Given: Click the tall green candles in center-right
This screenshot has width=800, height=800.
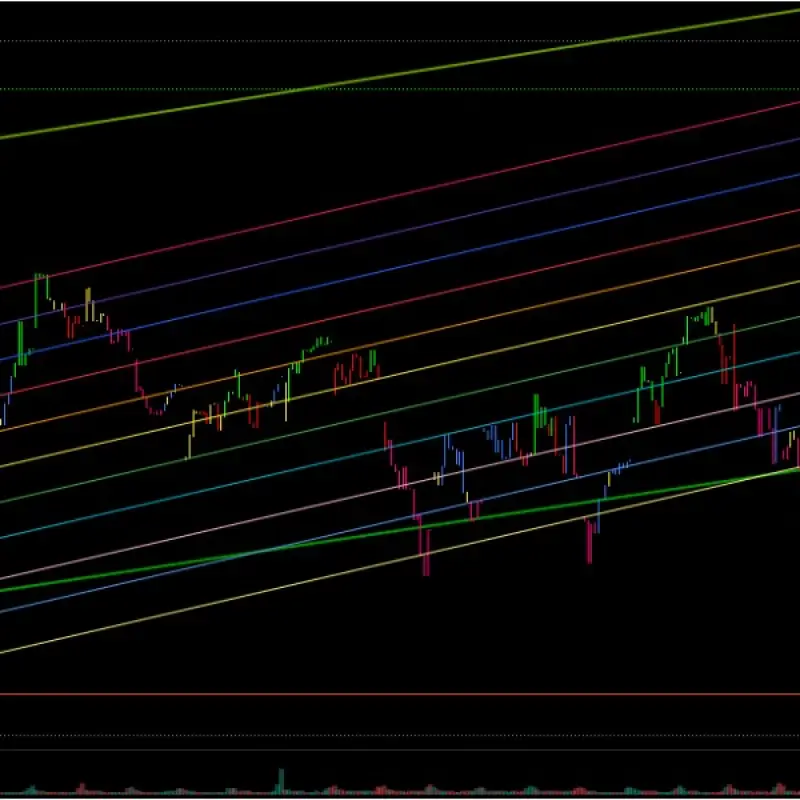Looking at the screenshot, I should click(538, 415).
